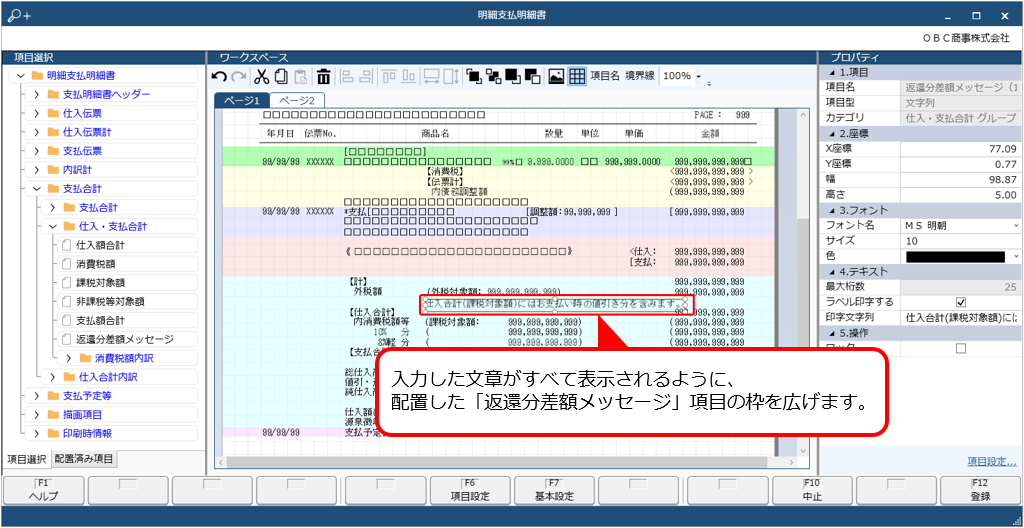Open the 項目設定... link in properties
This screenshot has width=1024, height=528.
click(991, 461)
